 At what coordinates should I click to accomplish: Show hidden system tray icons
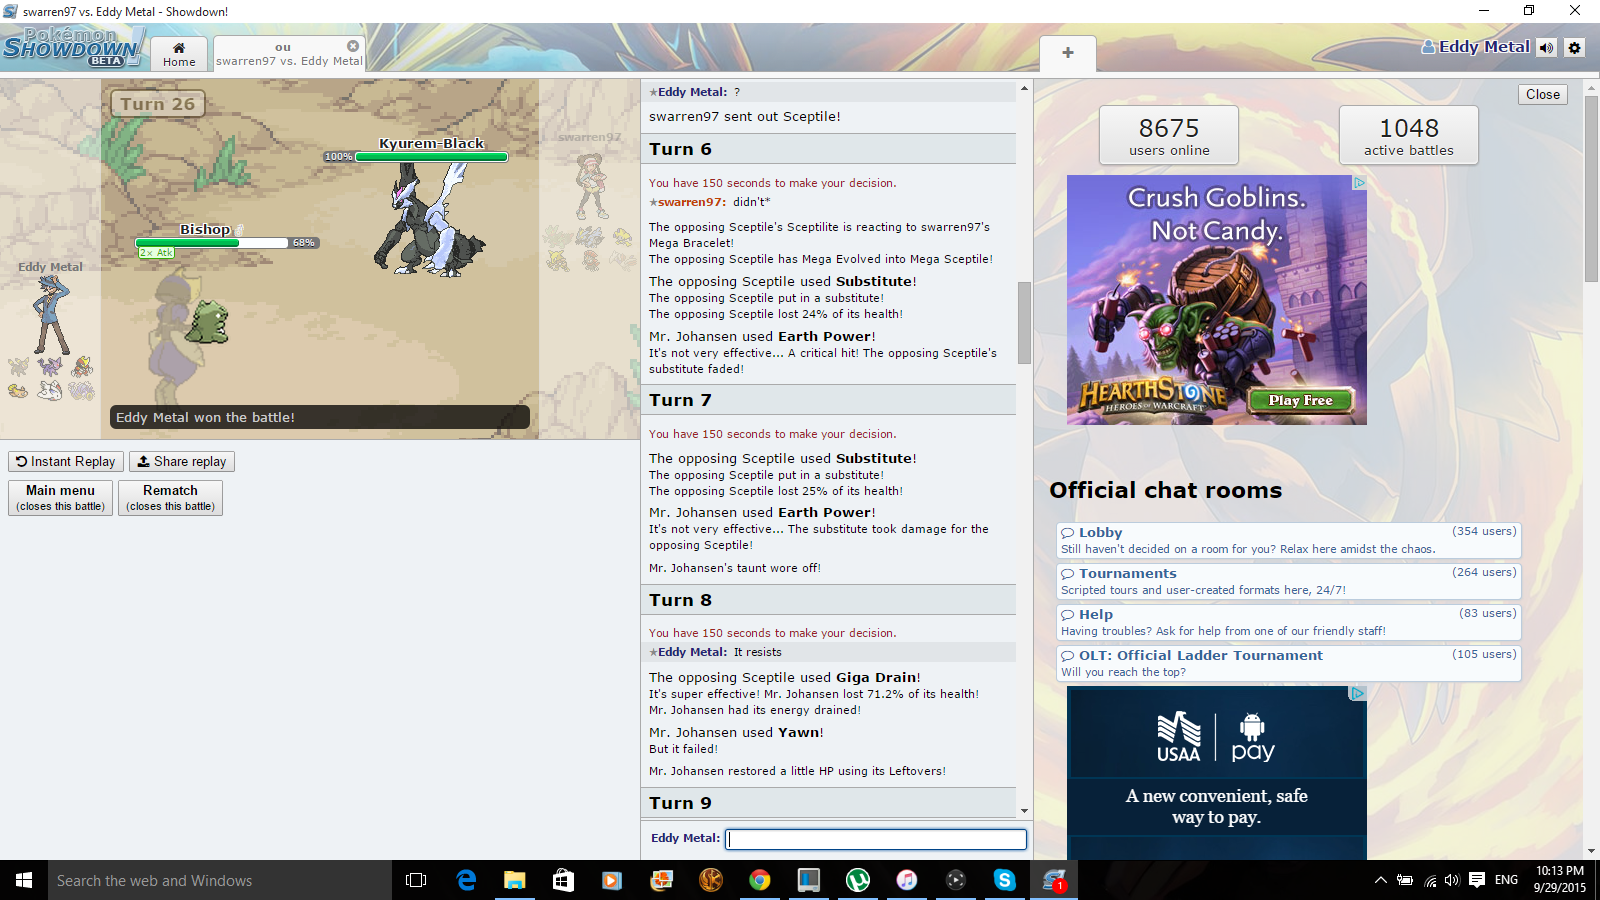(x=1381, y=880)
